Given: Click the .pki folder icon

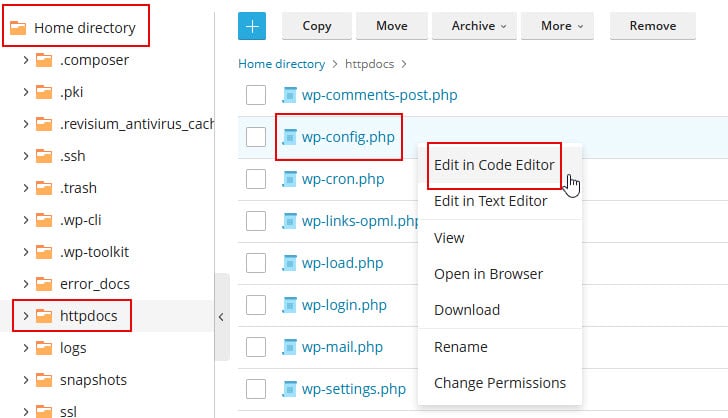Looking at the screenshot, I should [44, 92].
